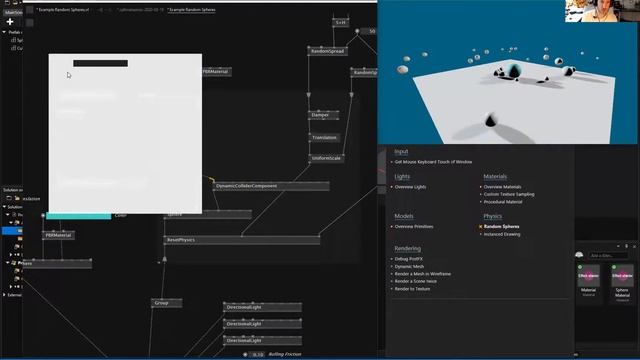Open the Instanced Drawing example
Viewport: 640px width, 360px height.
point(502,234)
